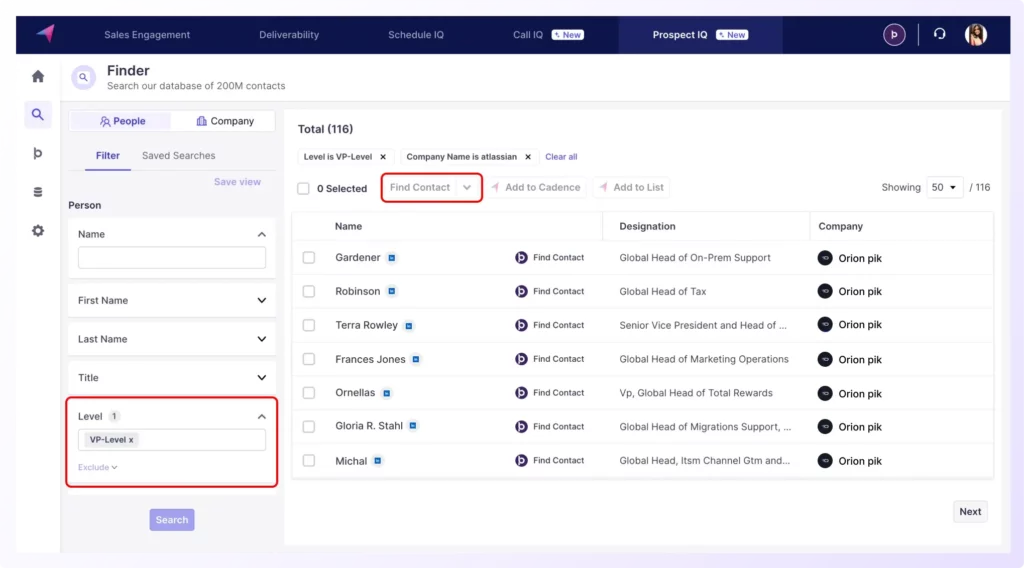1024x568 pixels.
Task: Open the user profile avatar
Action: [976, 35]
